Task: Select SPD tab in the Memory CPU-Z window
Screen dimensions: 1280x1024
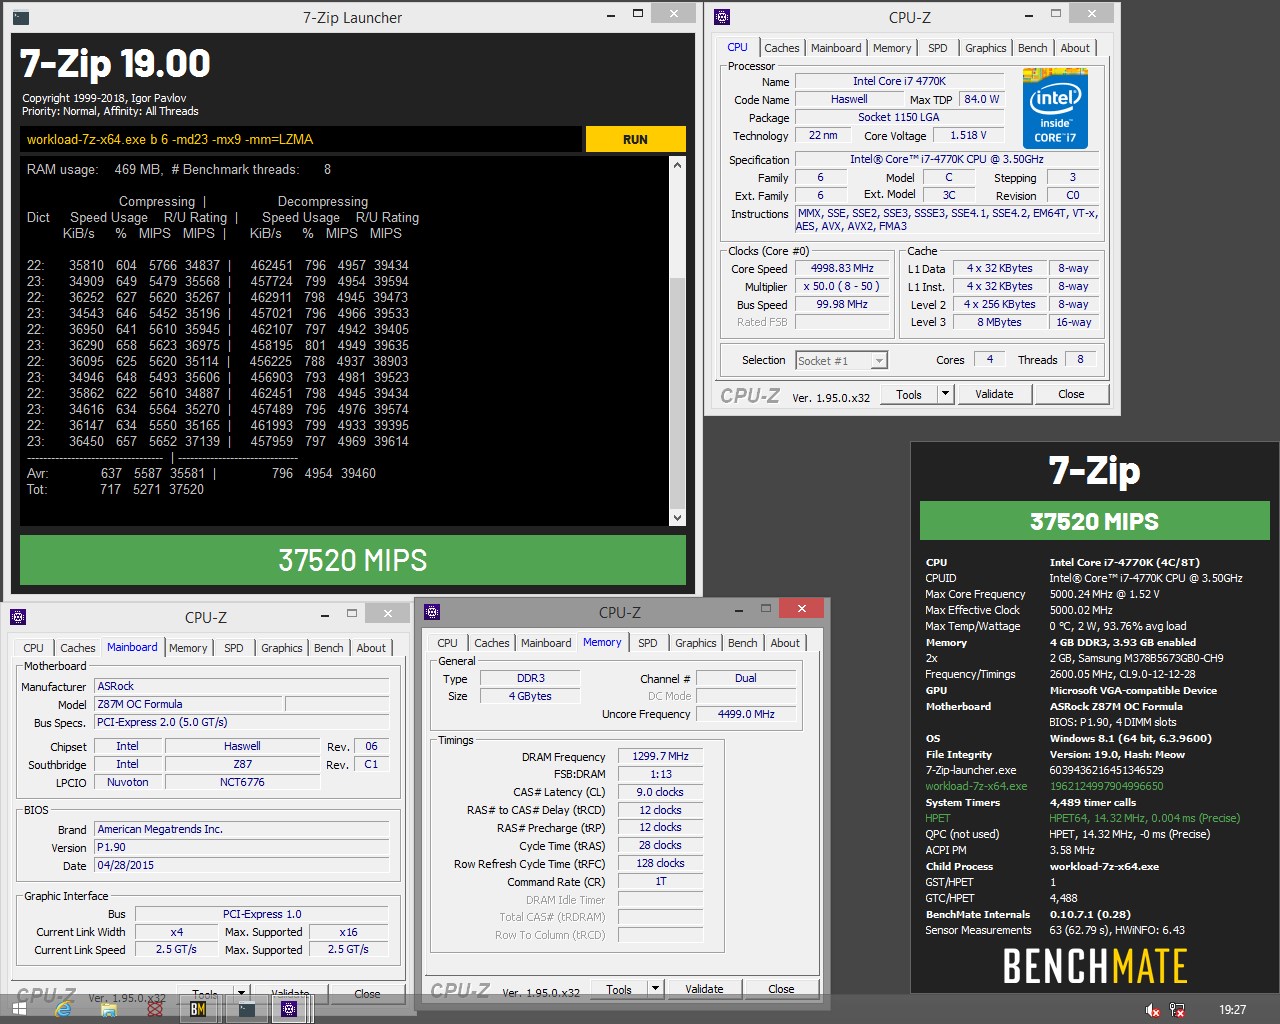Action: (647, 643)
